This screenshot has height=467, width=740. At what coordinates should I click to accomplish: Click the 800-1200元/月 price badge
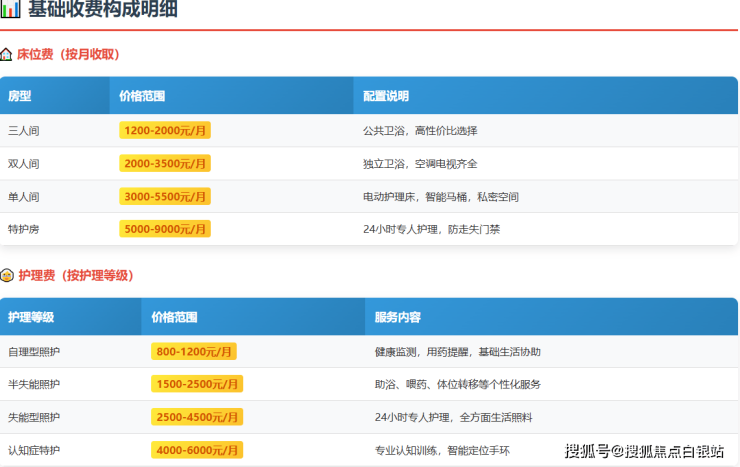(x=194, y=351)
